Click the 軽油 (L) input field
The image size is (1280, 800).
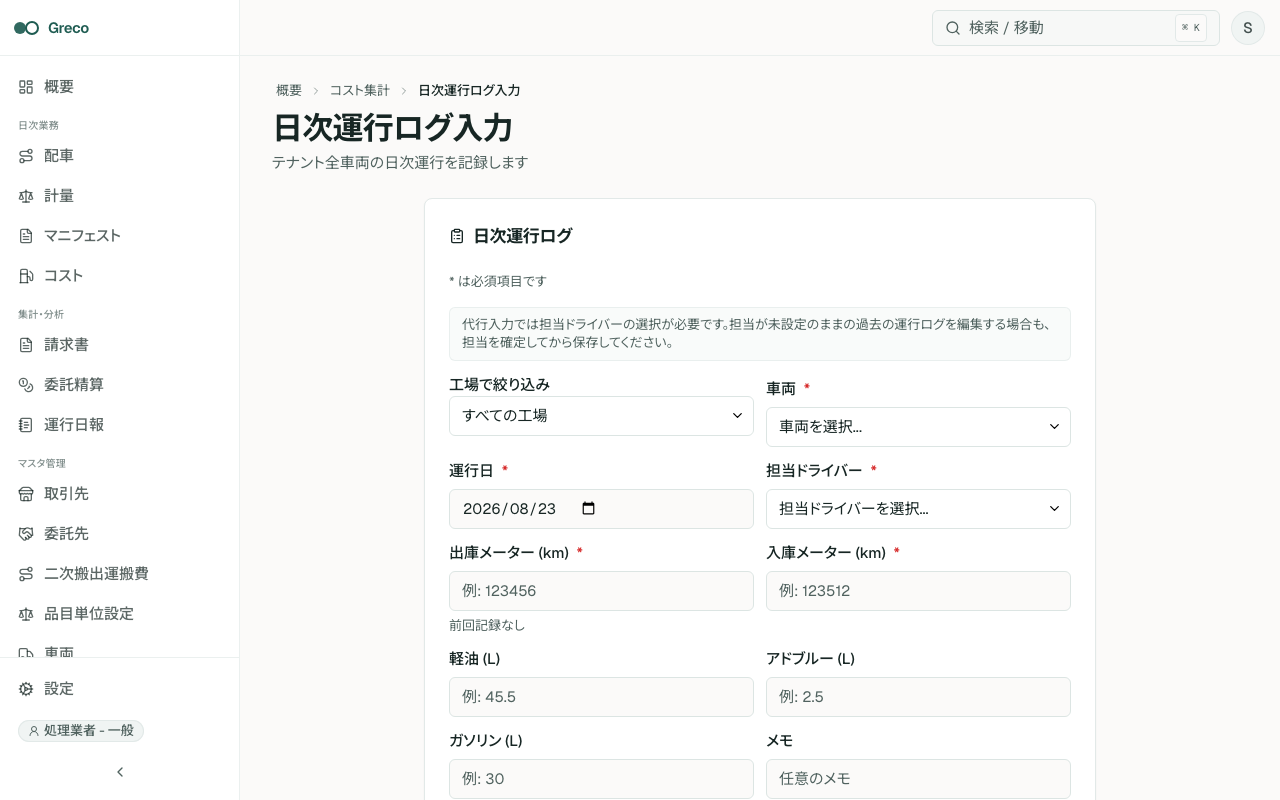(601, 697)
